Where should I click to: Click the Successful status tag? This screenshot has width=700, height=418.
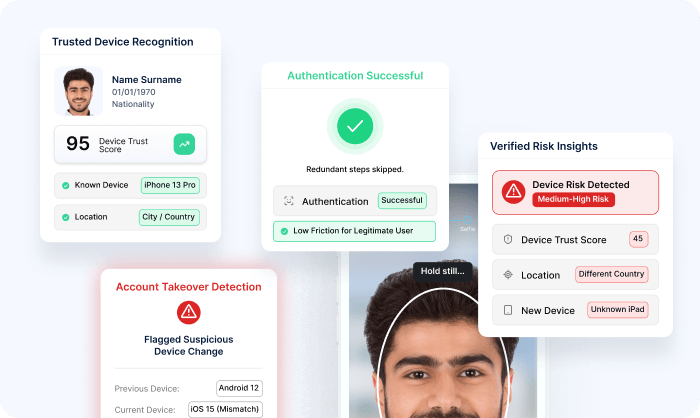tap(402, 201)
